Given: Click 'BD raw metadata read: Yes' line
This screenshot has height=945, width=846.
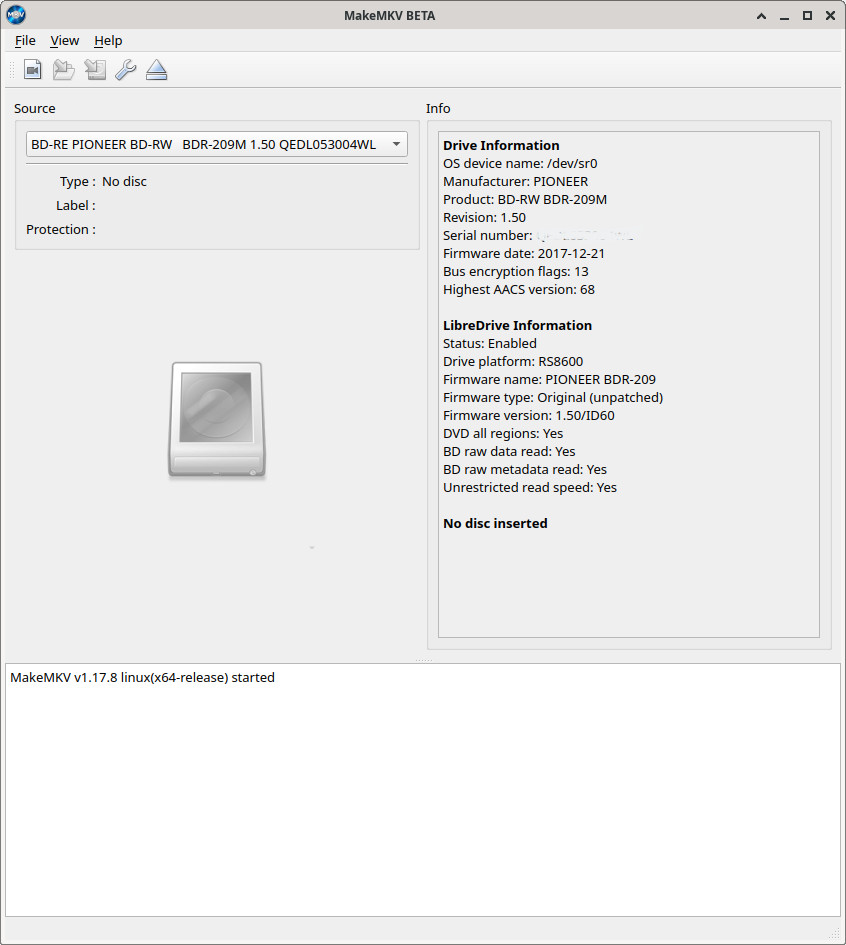Looking at the screenshot, I should pos(525,469).
